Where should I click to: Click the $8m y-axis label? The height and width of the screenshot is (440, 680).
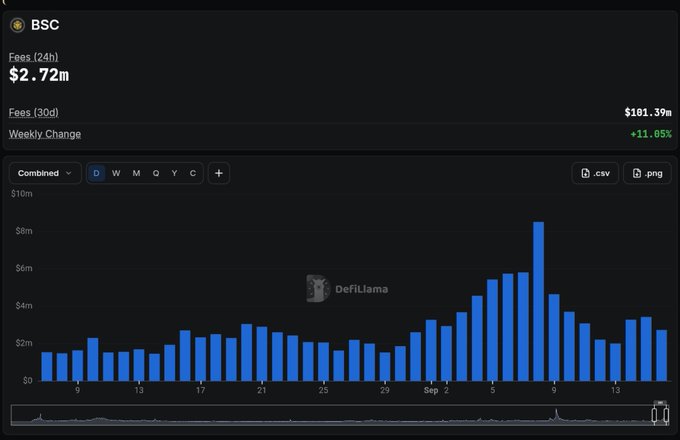[x=24, y=231]
